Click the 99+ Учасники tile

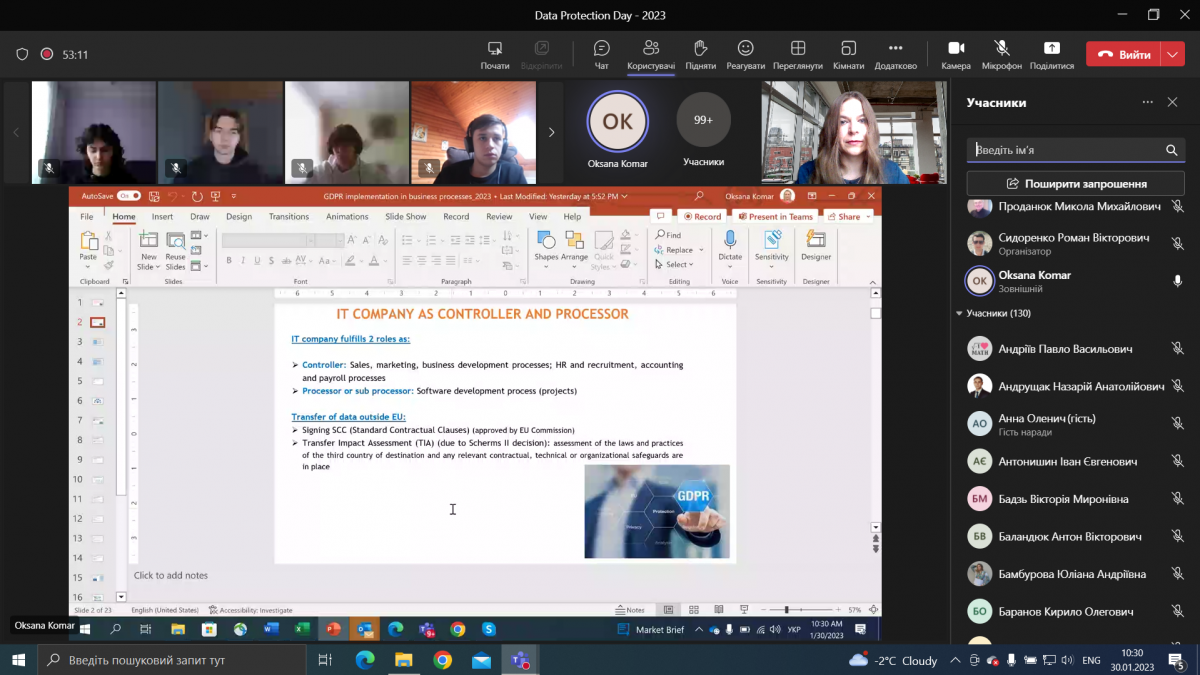coord(703,131)
